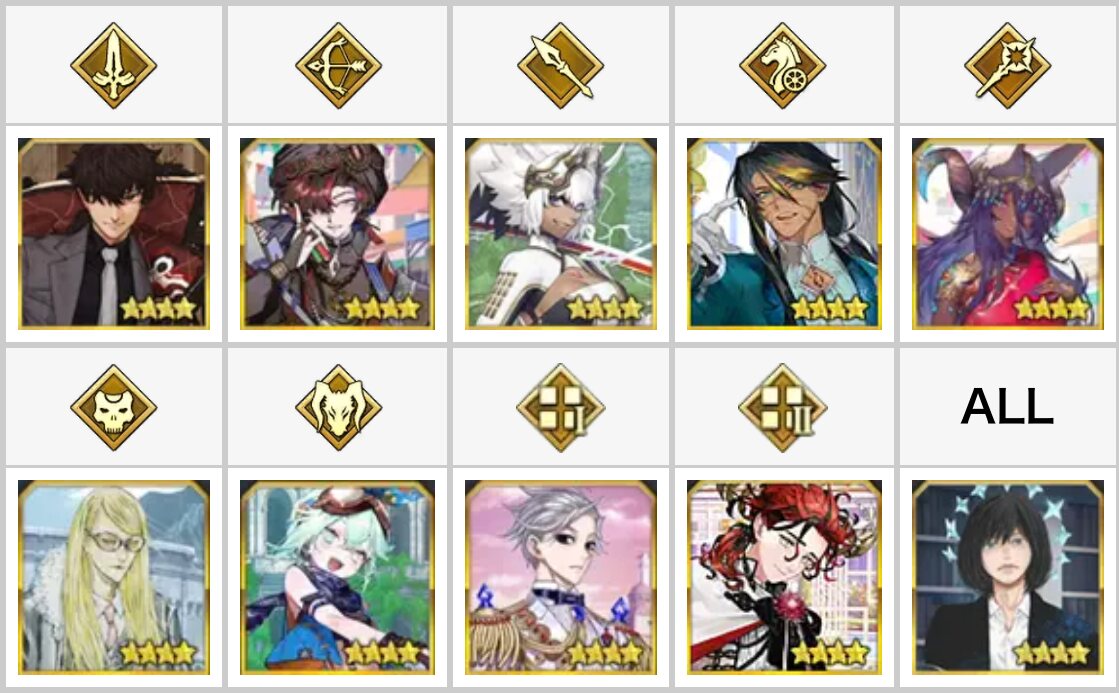This screenshot has height=693, width=1119.
Task: Select the Extra I class icon
Action: point(561,408)
